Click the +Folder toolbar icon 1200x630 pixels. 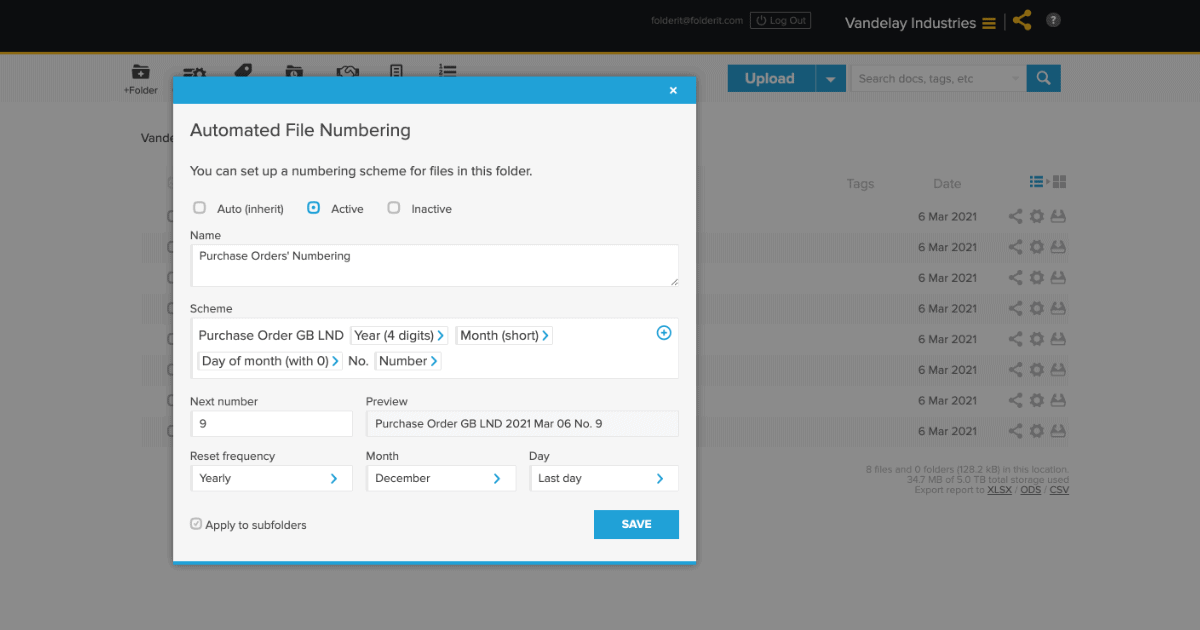click(141, 79)
